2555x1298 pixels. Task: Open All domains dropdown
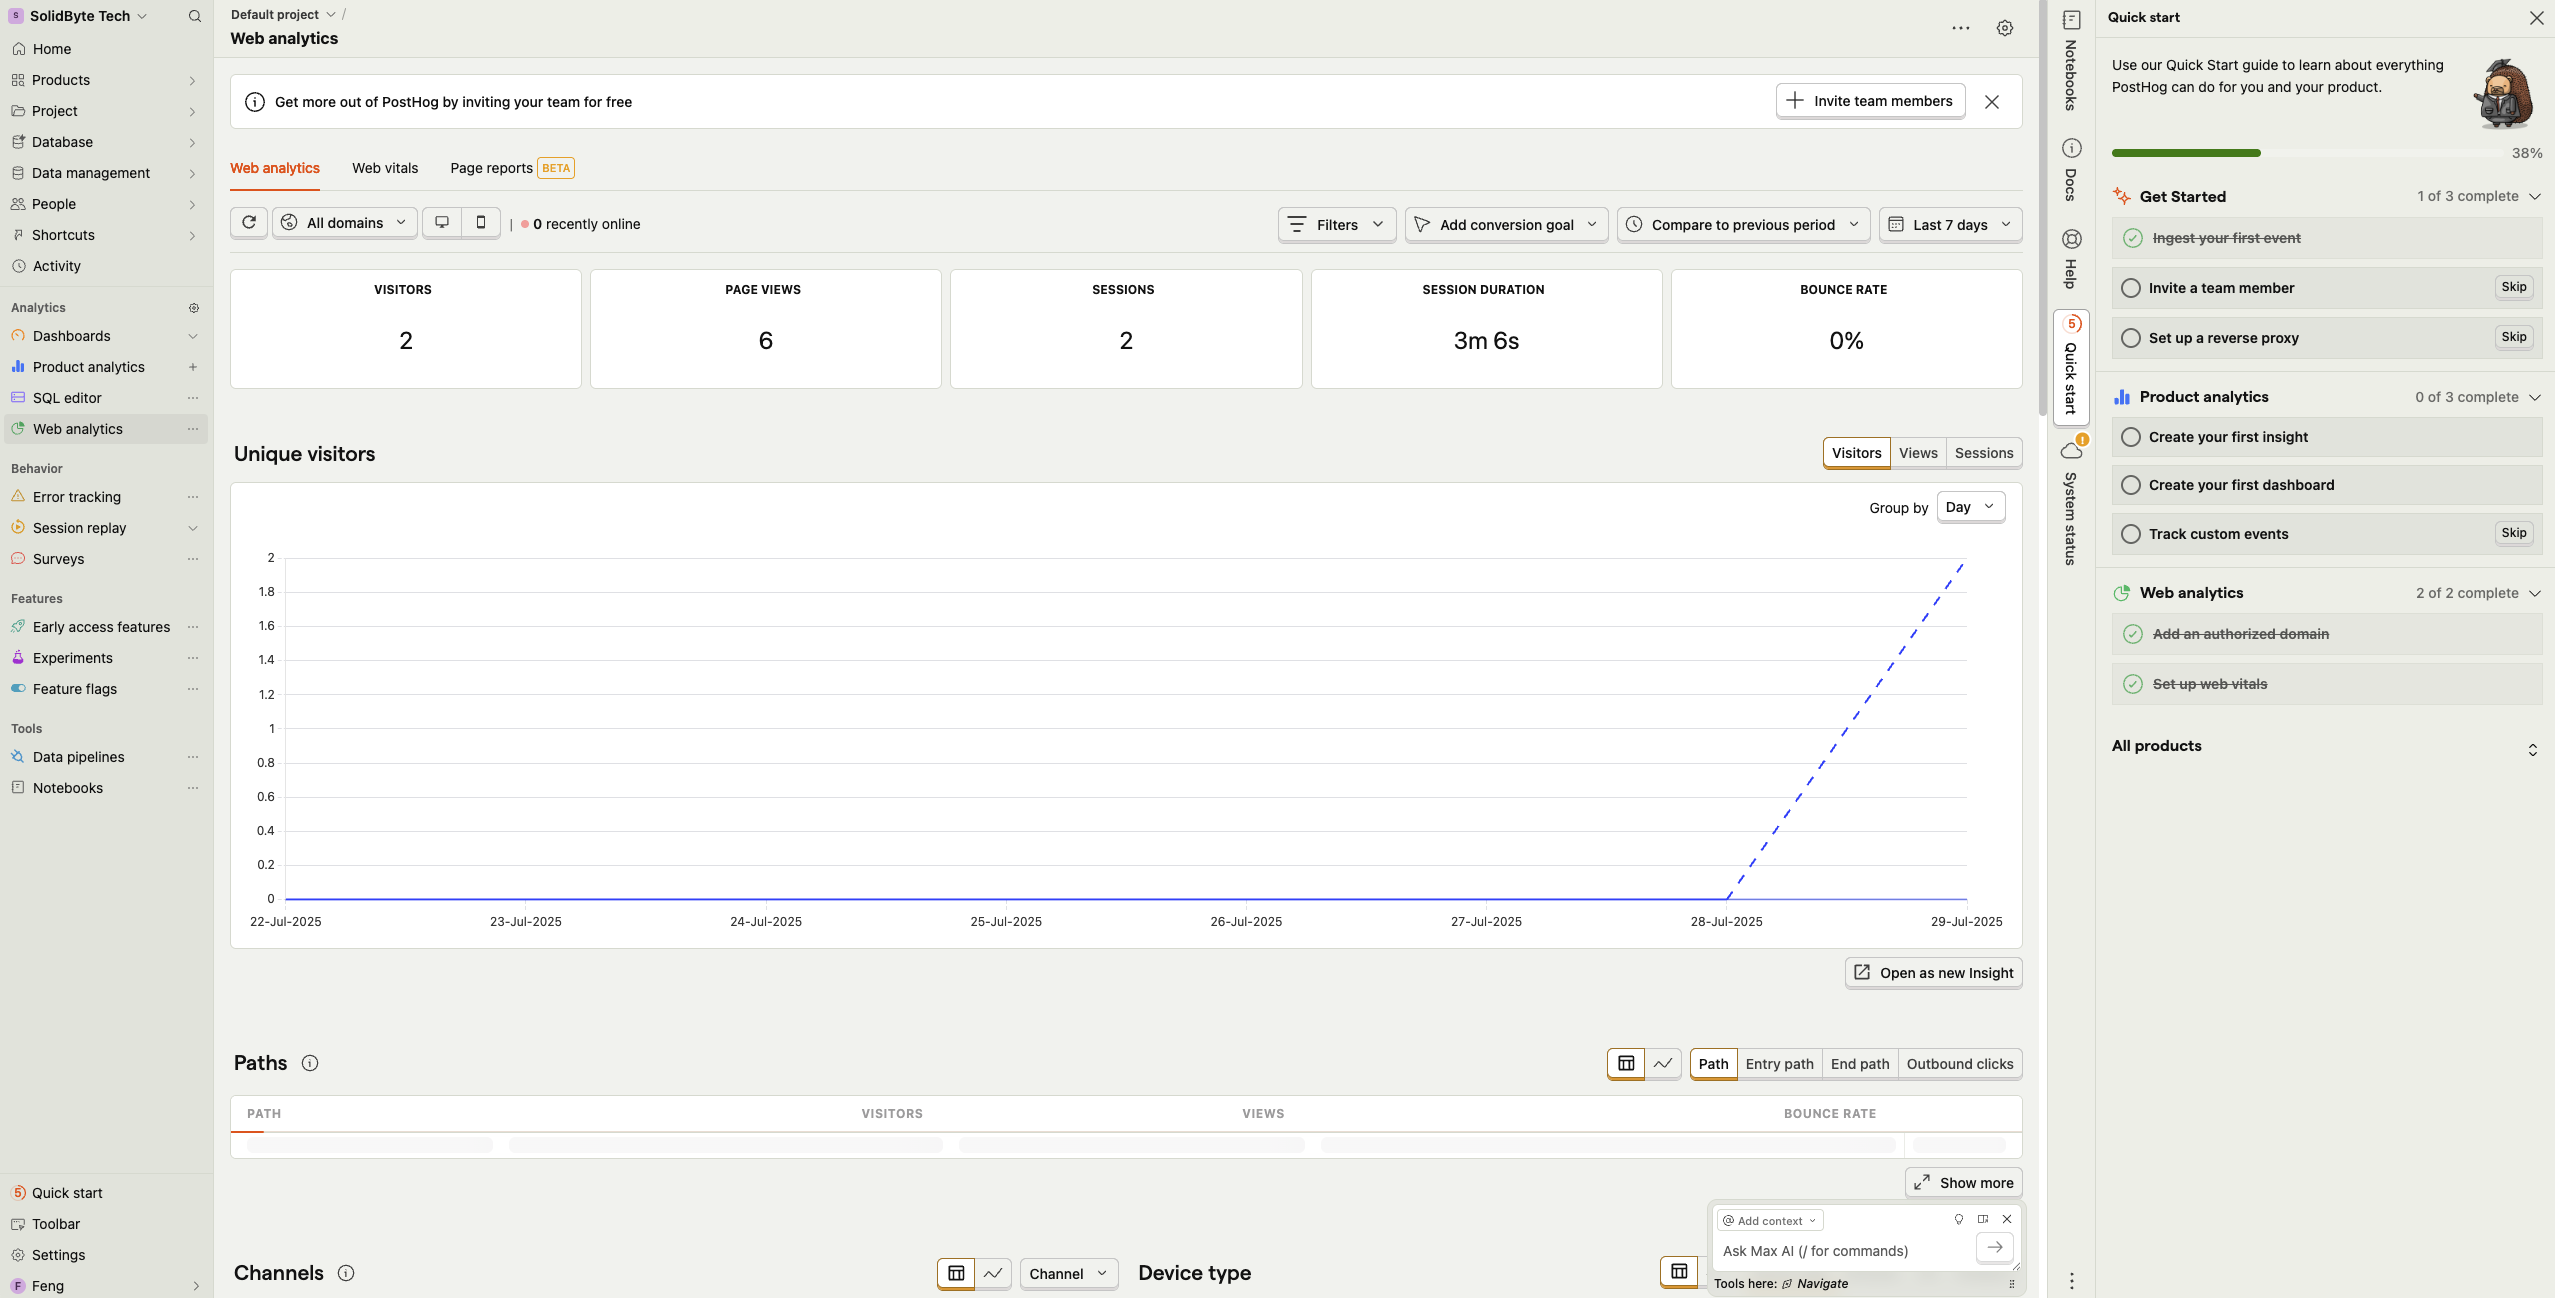(345, 222)
